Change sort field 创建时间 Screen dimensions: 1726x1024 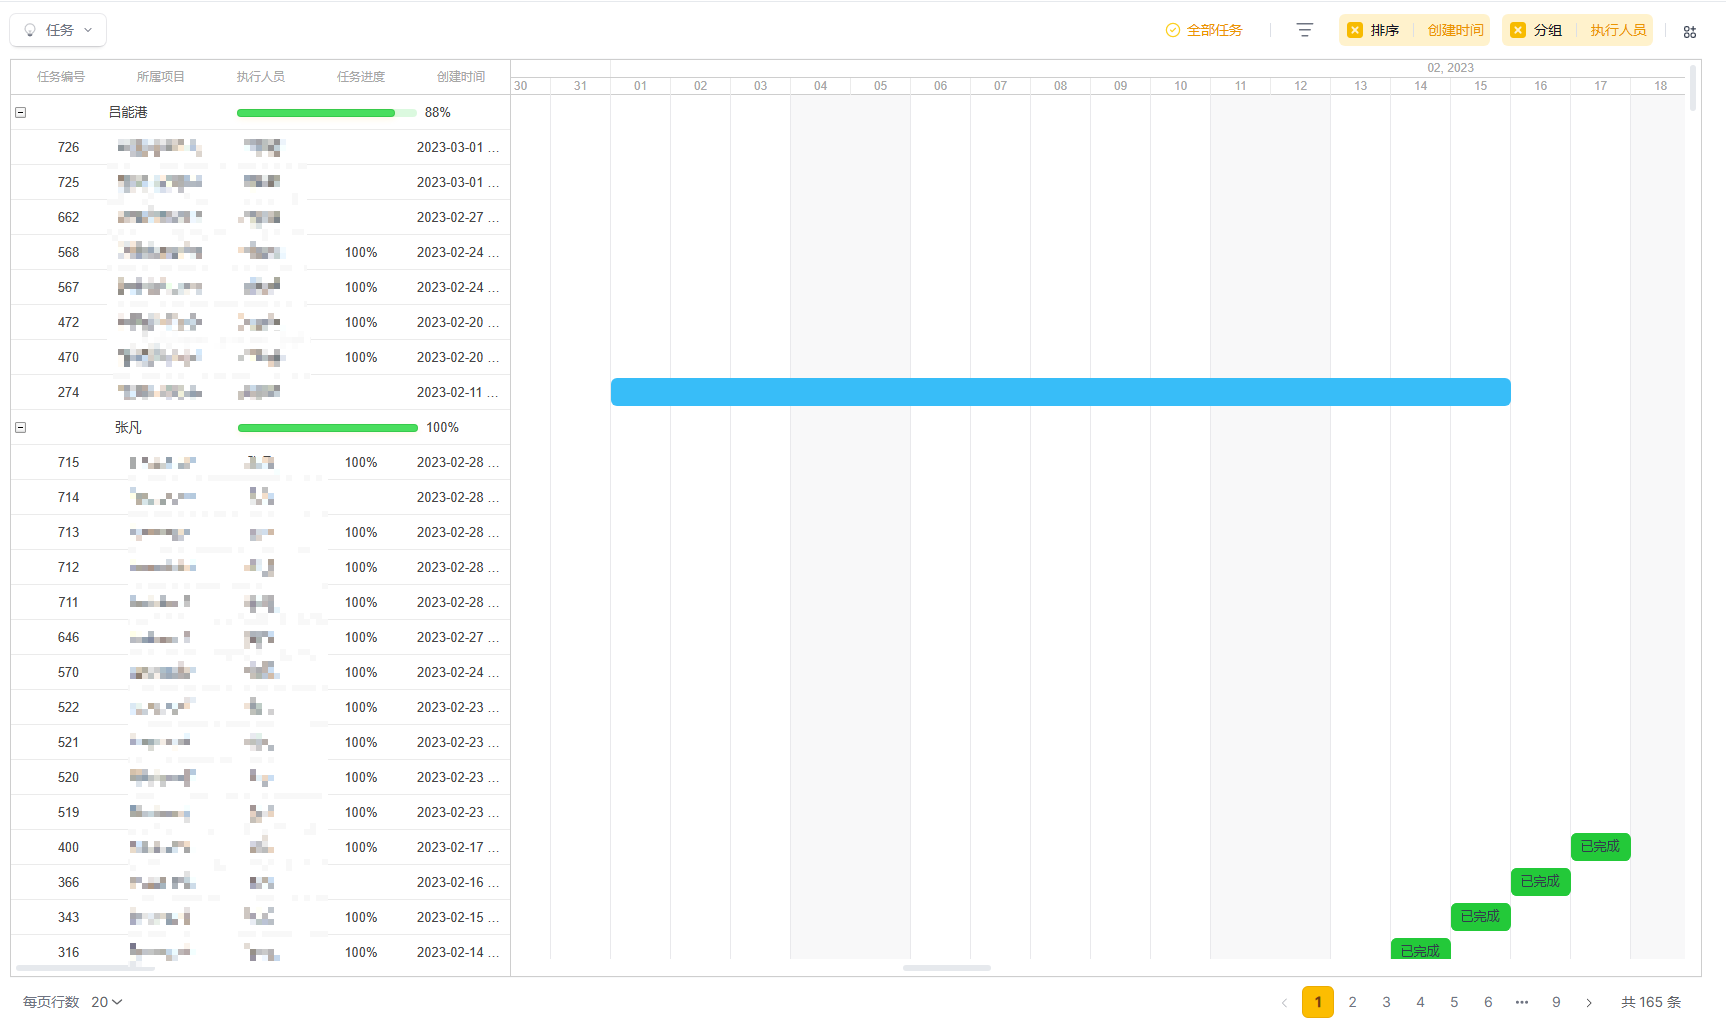[1455, 30]
